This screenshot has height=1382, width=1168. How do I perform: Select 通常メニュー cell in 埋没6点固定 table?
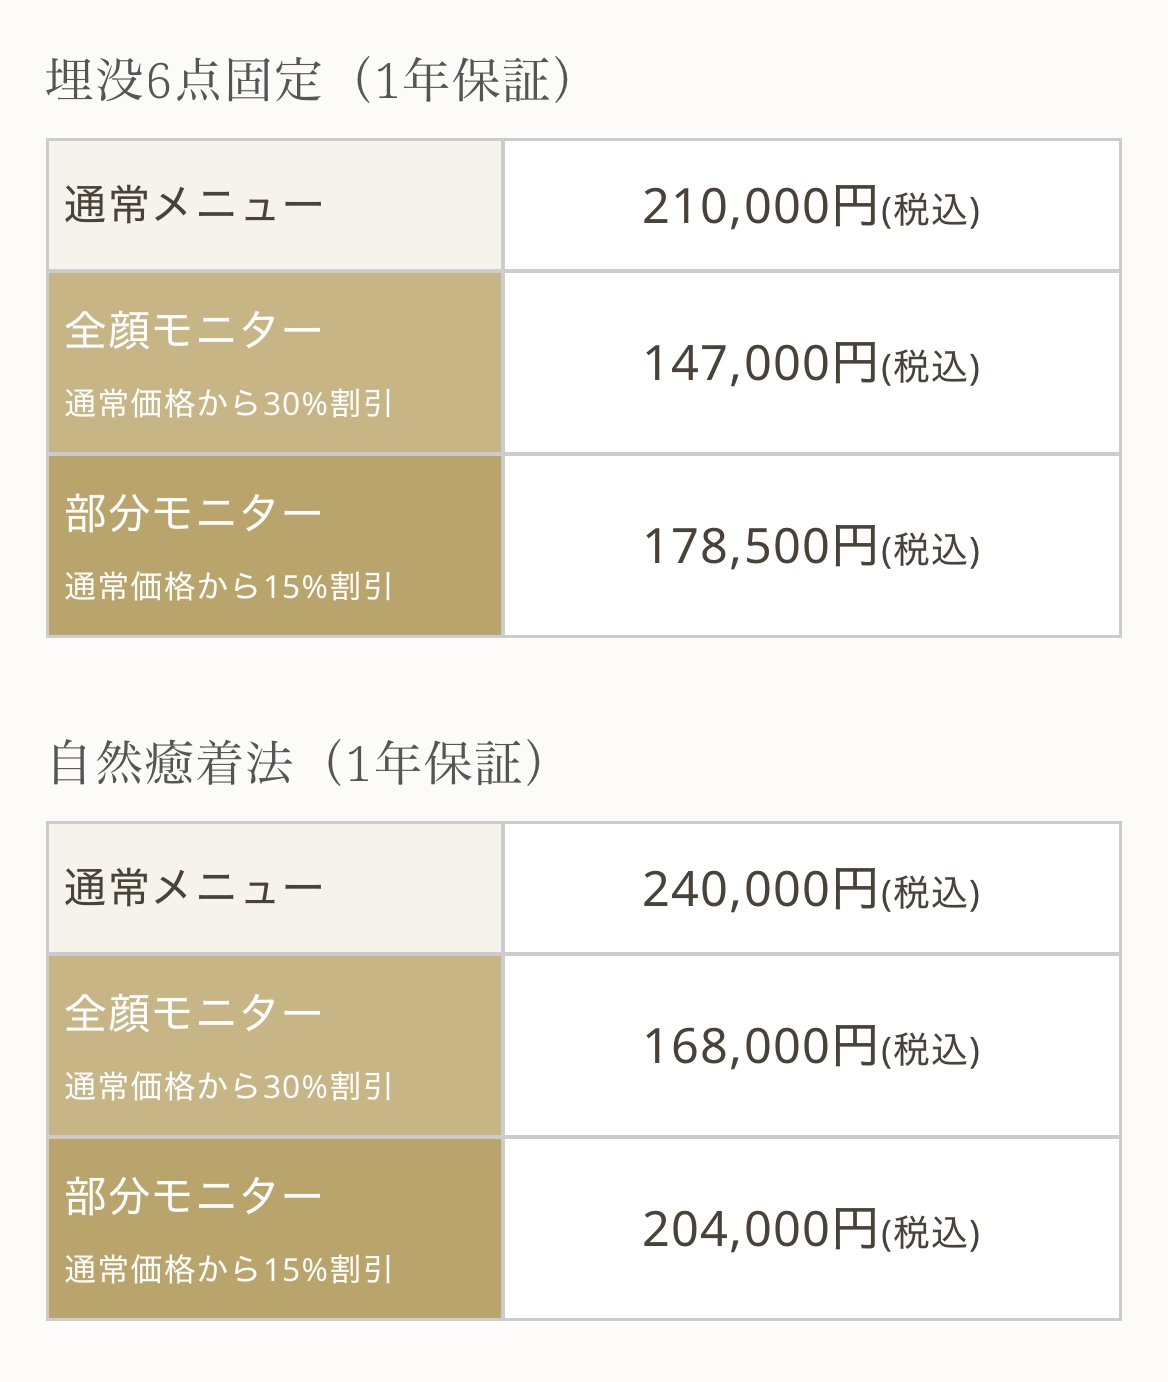(194, 206)
